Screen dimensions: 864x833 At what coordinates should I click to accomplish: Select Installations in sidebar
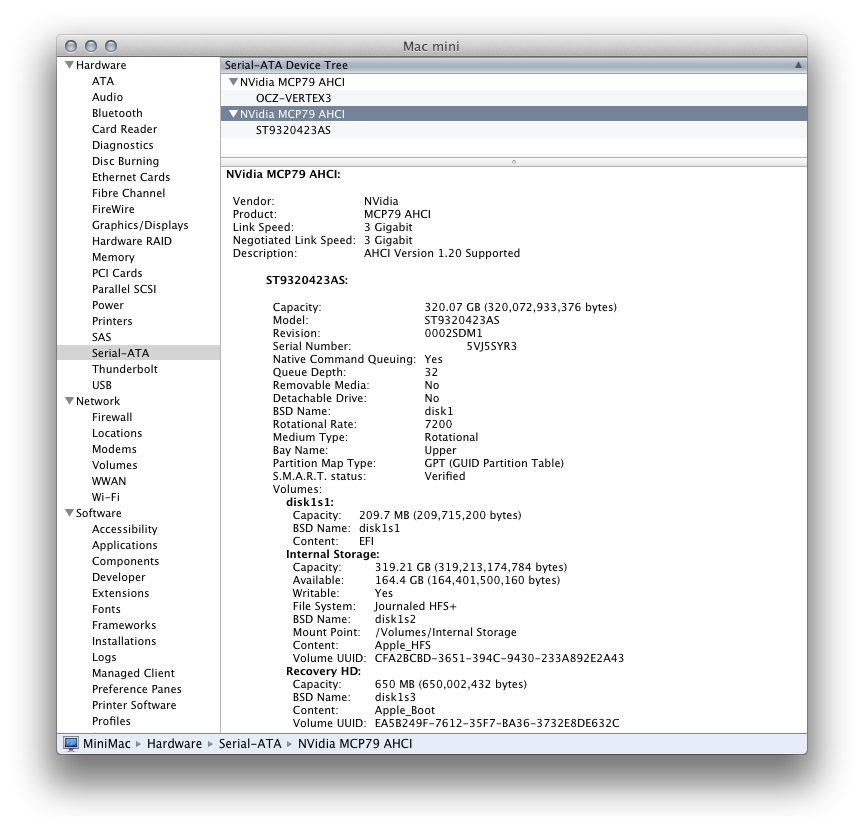124,641
